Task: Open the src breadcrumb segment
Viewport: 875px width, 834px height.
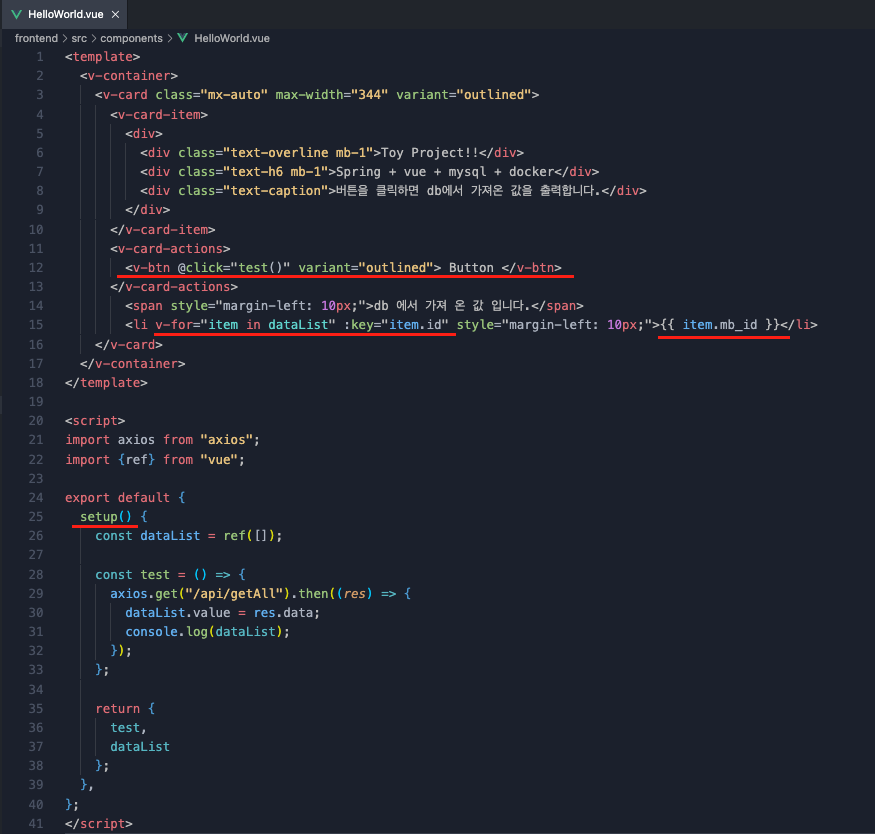Action: [x=79, y=38]
